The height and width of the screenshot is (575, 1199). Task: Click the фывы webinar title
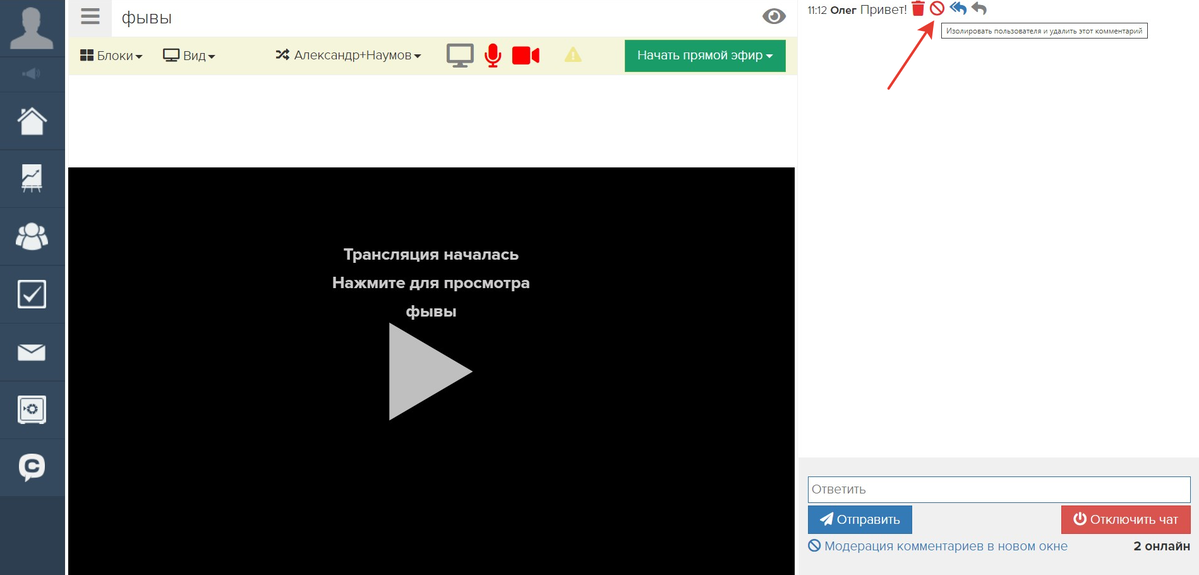146,18
